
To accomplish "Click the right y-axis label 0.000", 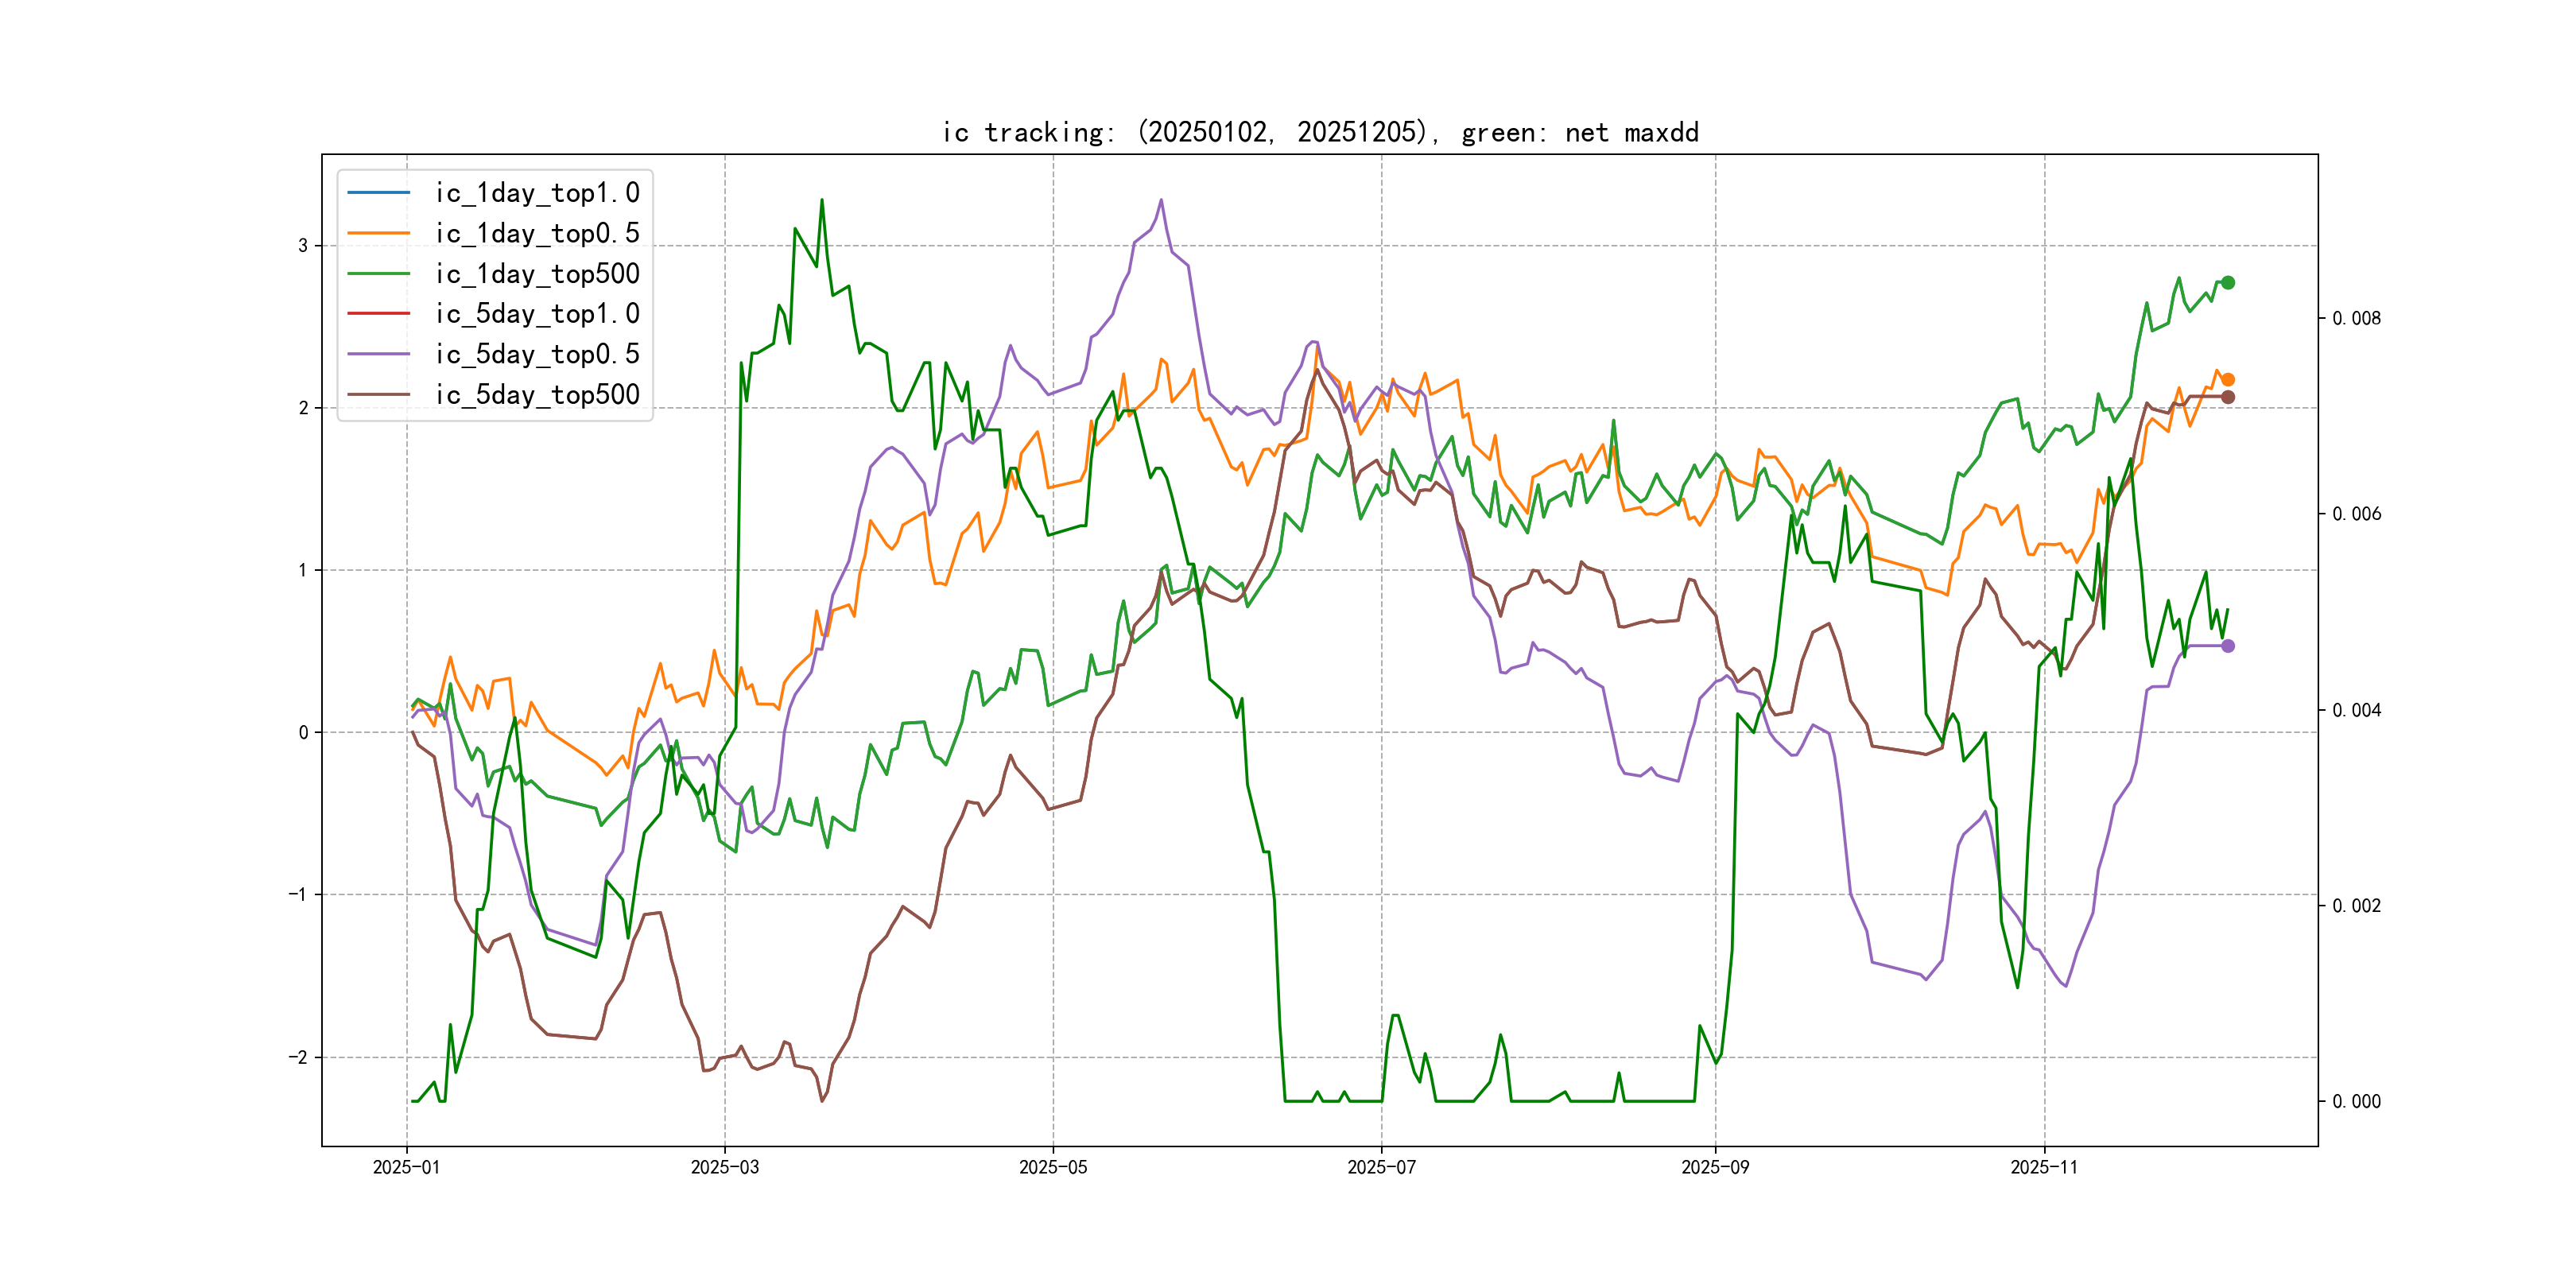I will coord(2356,1101).
